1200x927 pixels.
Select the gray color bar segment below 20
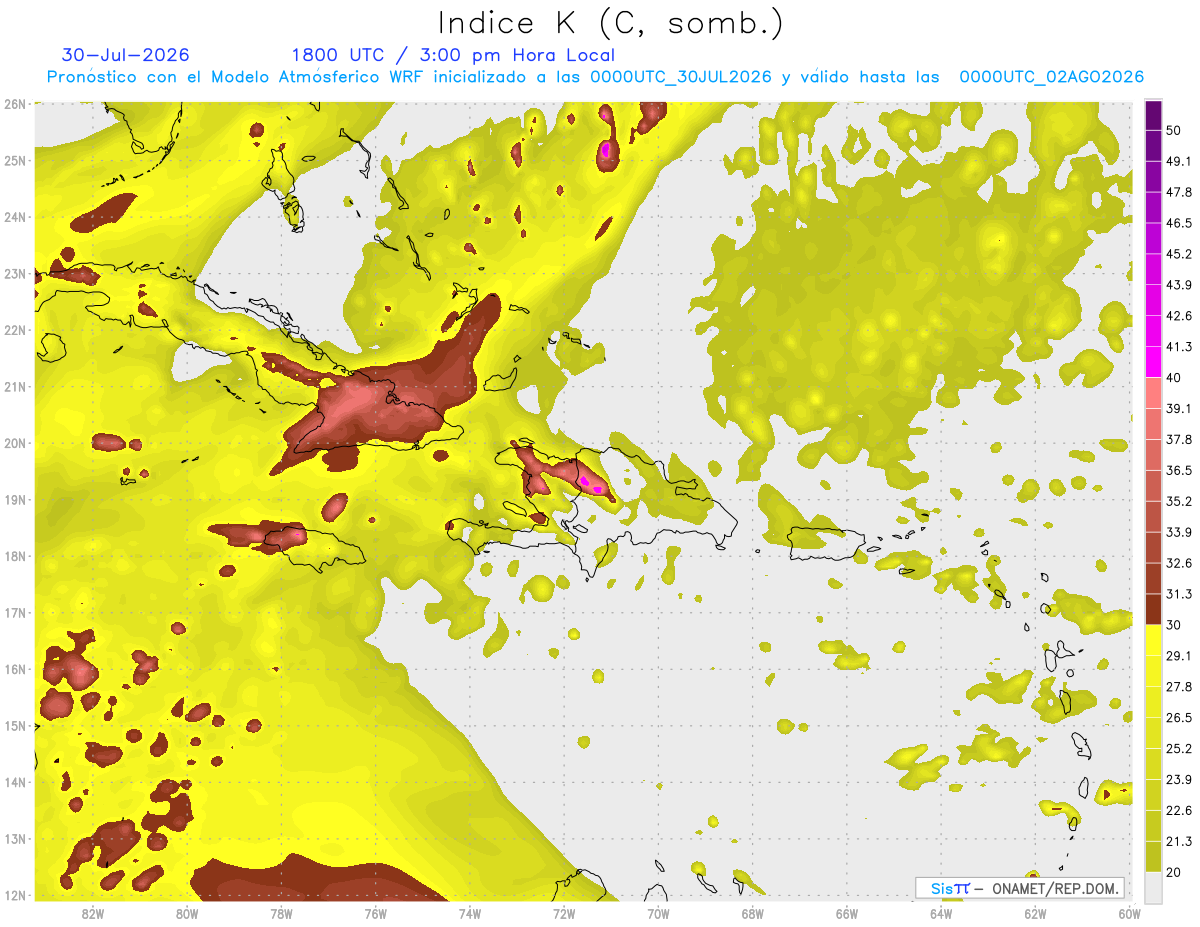pos(1153,886)
